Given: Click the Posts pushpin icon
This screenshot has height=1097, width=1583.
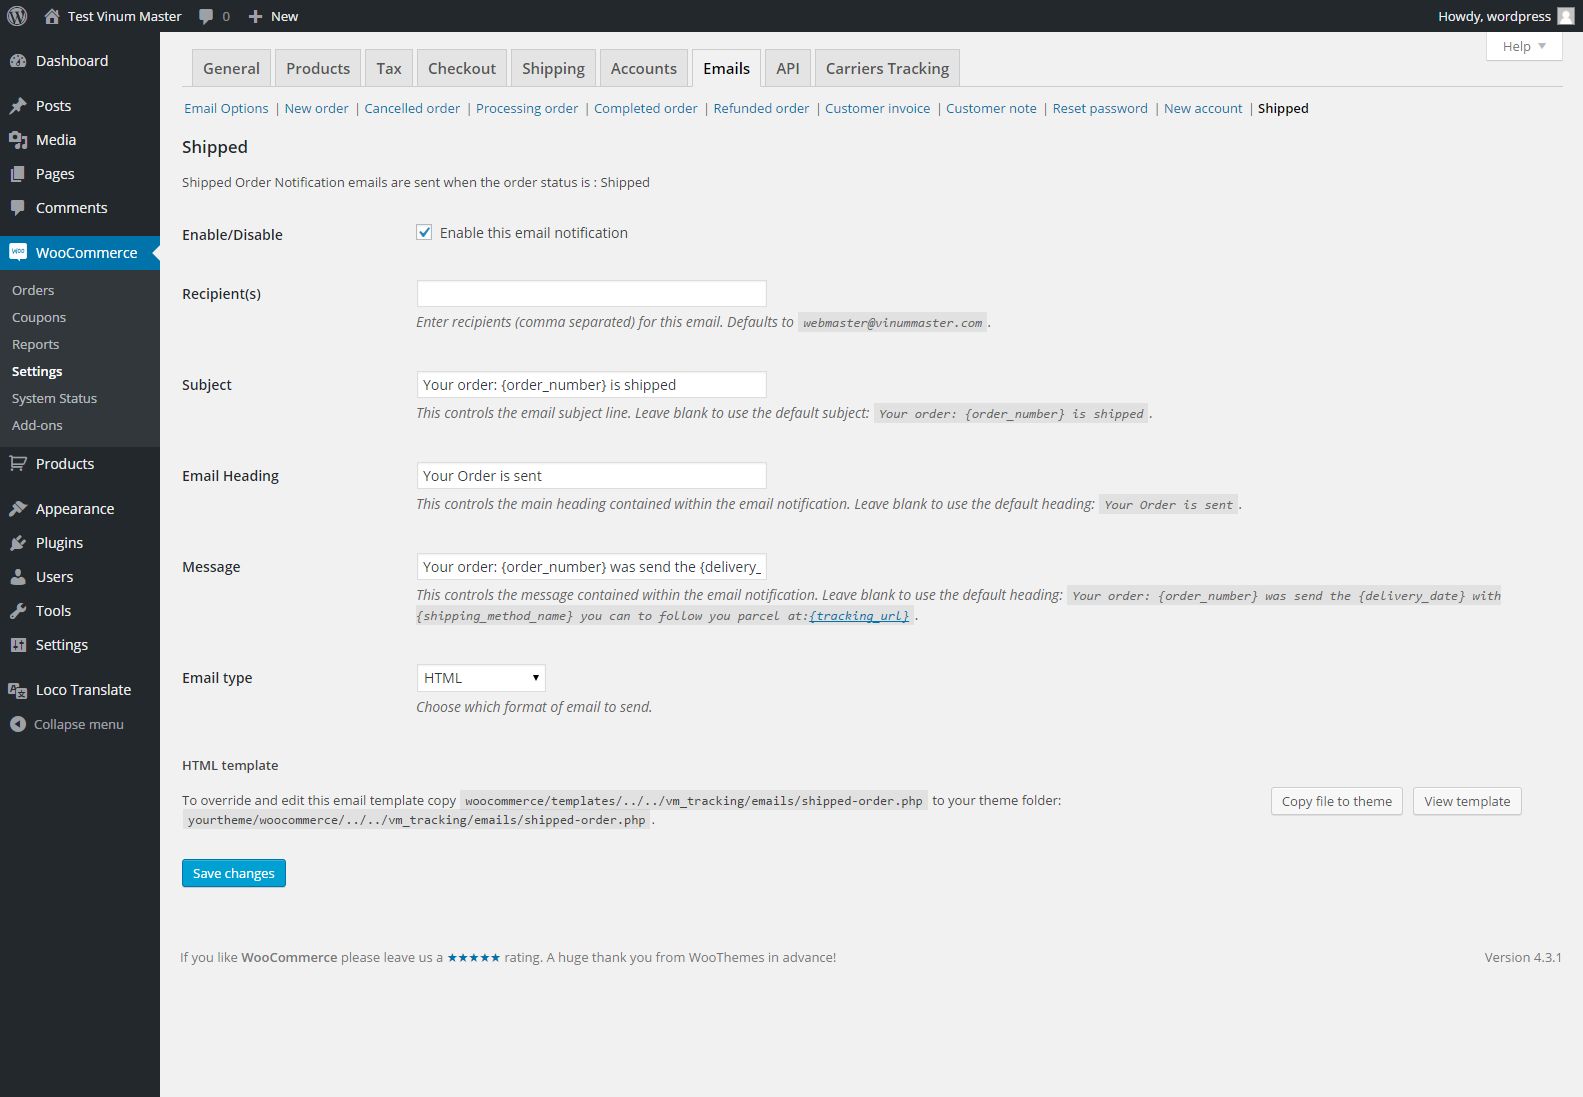Looking at the screenshot, I should point(18,106).
